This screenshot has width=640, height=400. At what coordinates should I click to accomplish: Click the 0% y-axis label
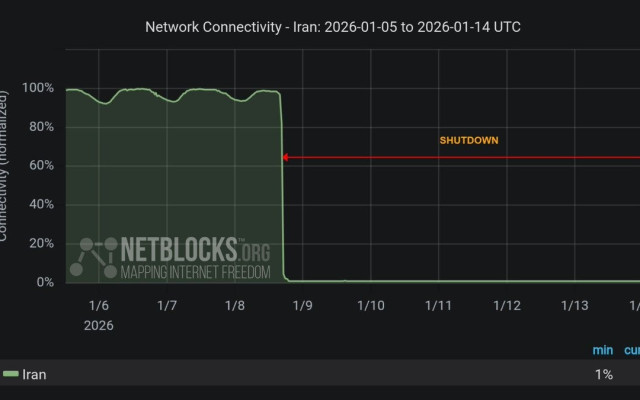(x=43, y=282)
